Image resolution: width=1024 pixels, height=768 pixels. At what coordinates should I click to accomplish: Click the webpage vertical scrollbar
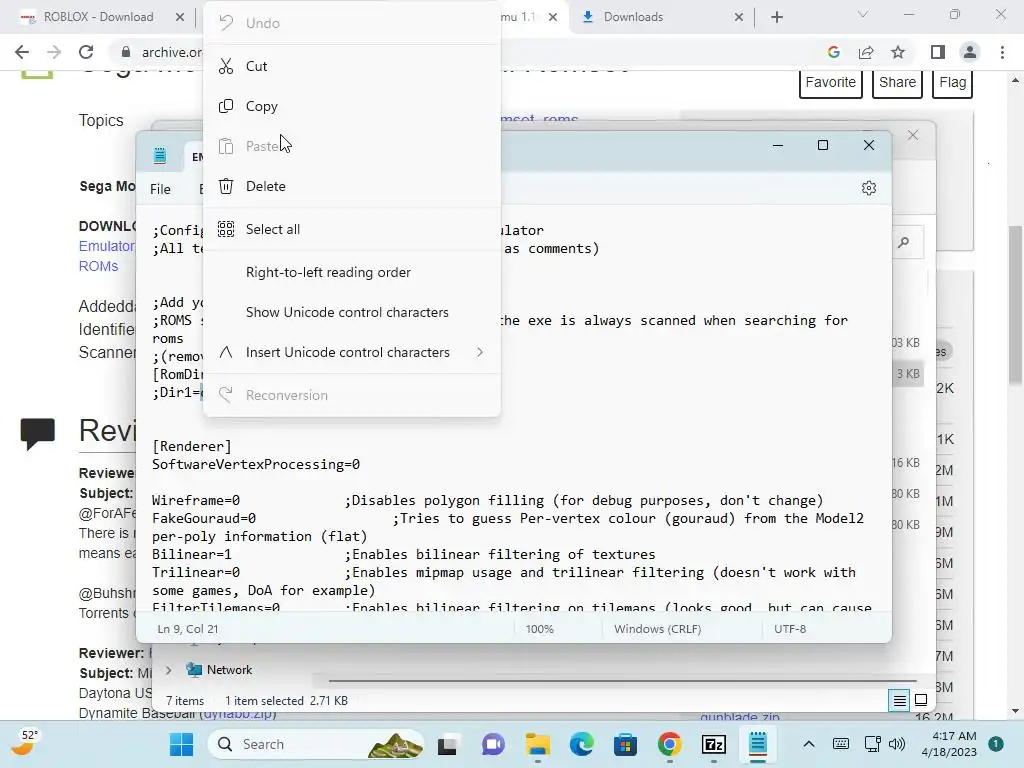tap(1015, 304)
